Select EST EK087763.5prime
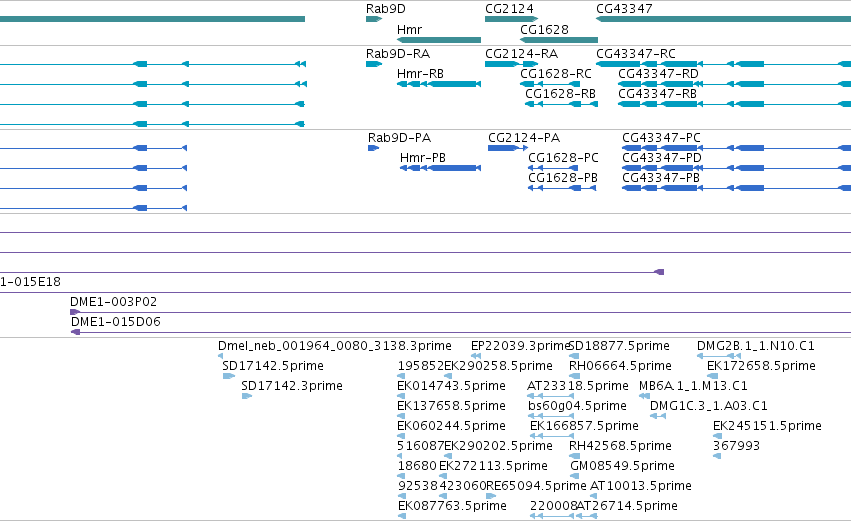Image resolution: width=851 pixels, height=521 pixels. tap(452, 506)
